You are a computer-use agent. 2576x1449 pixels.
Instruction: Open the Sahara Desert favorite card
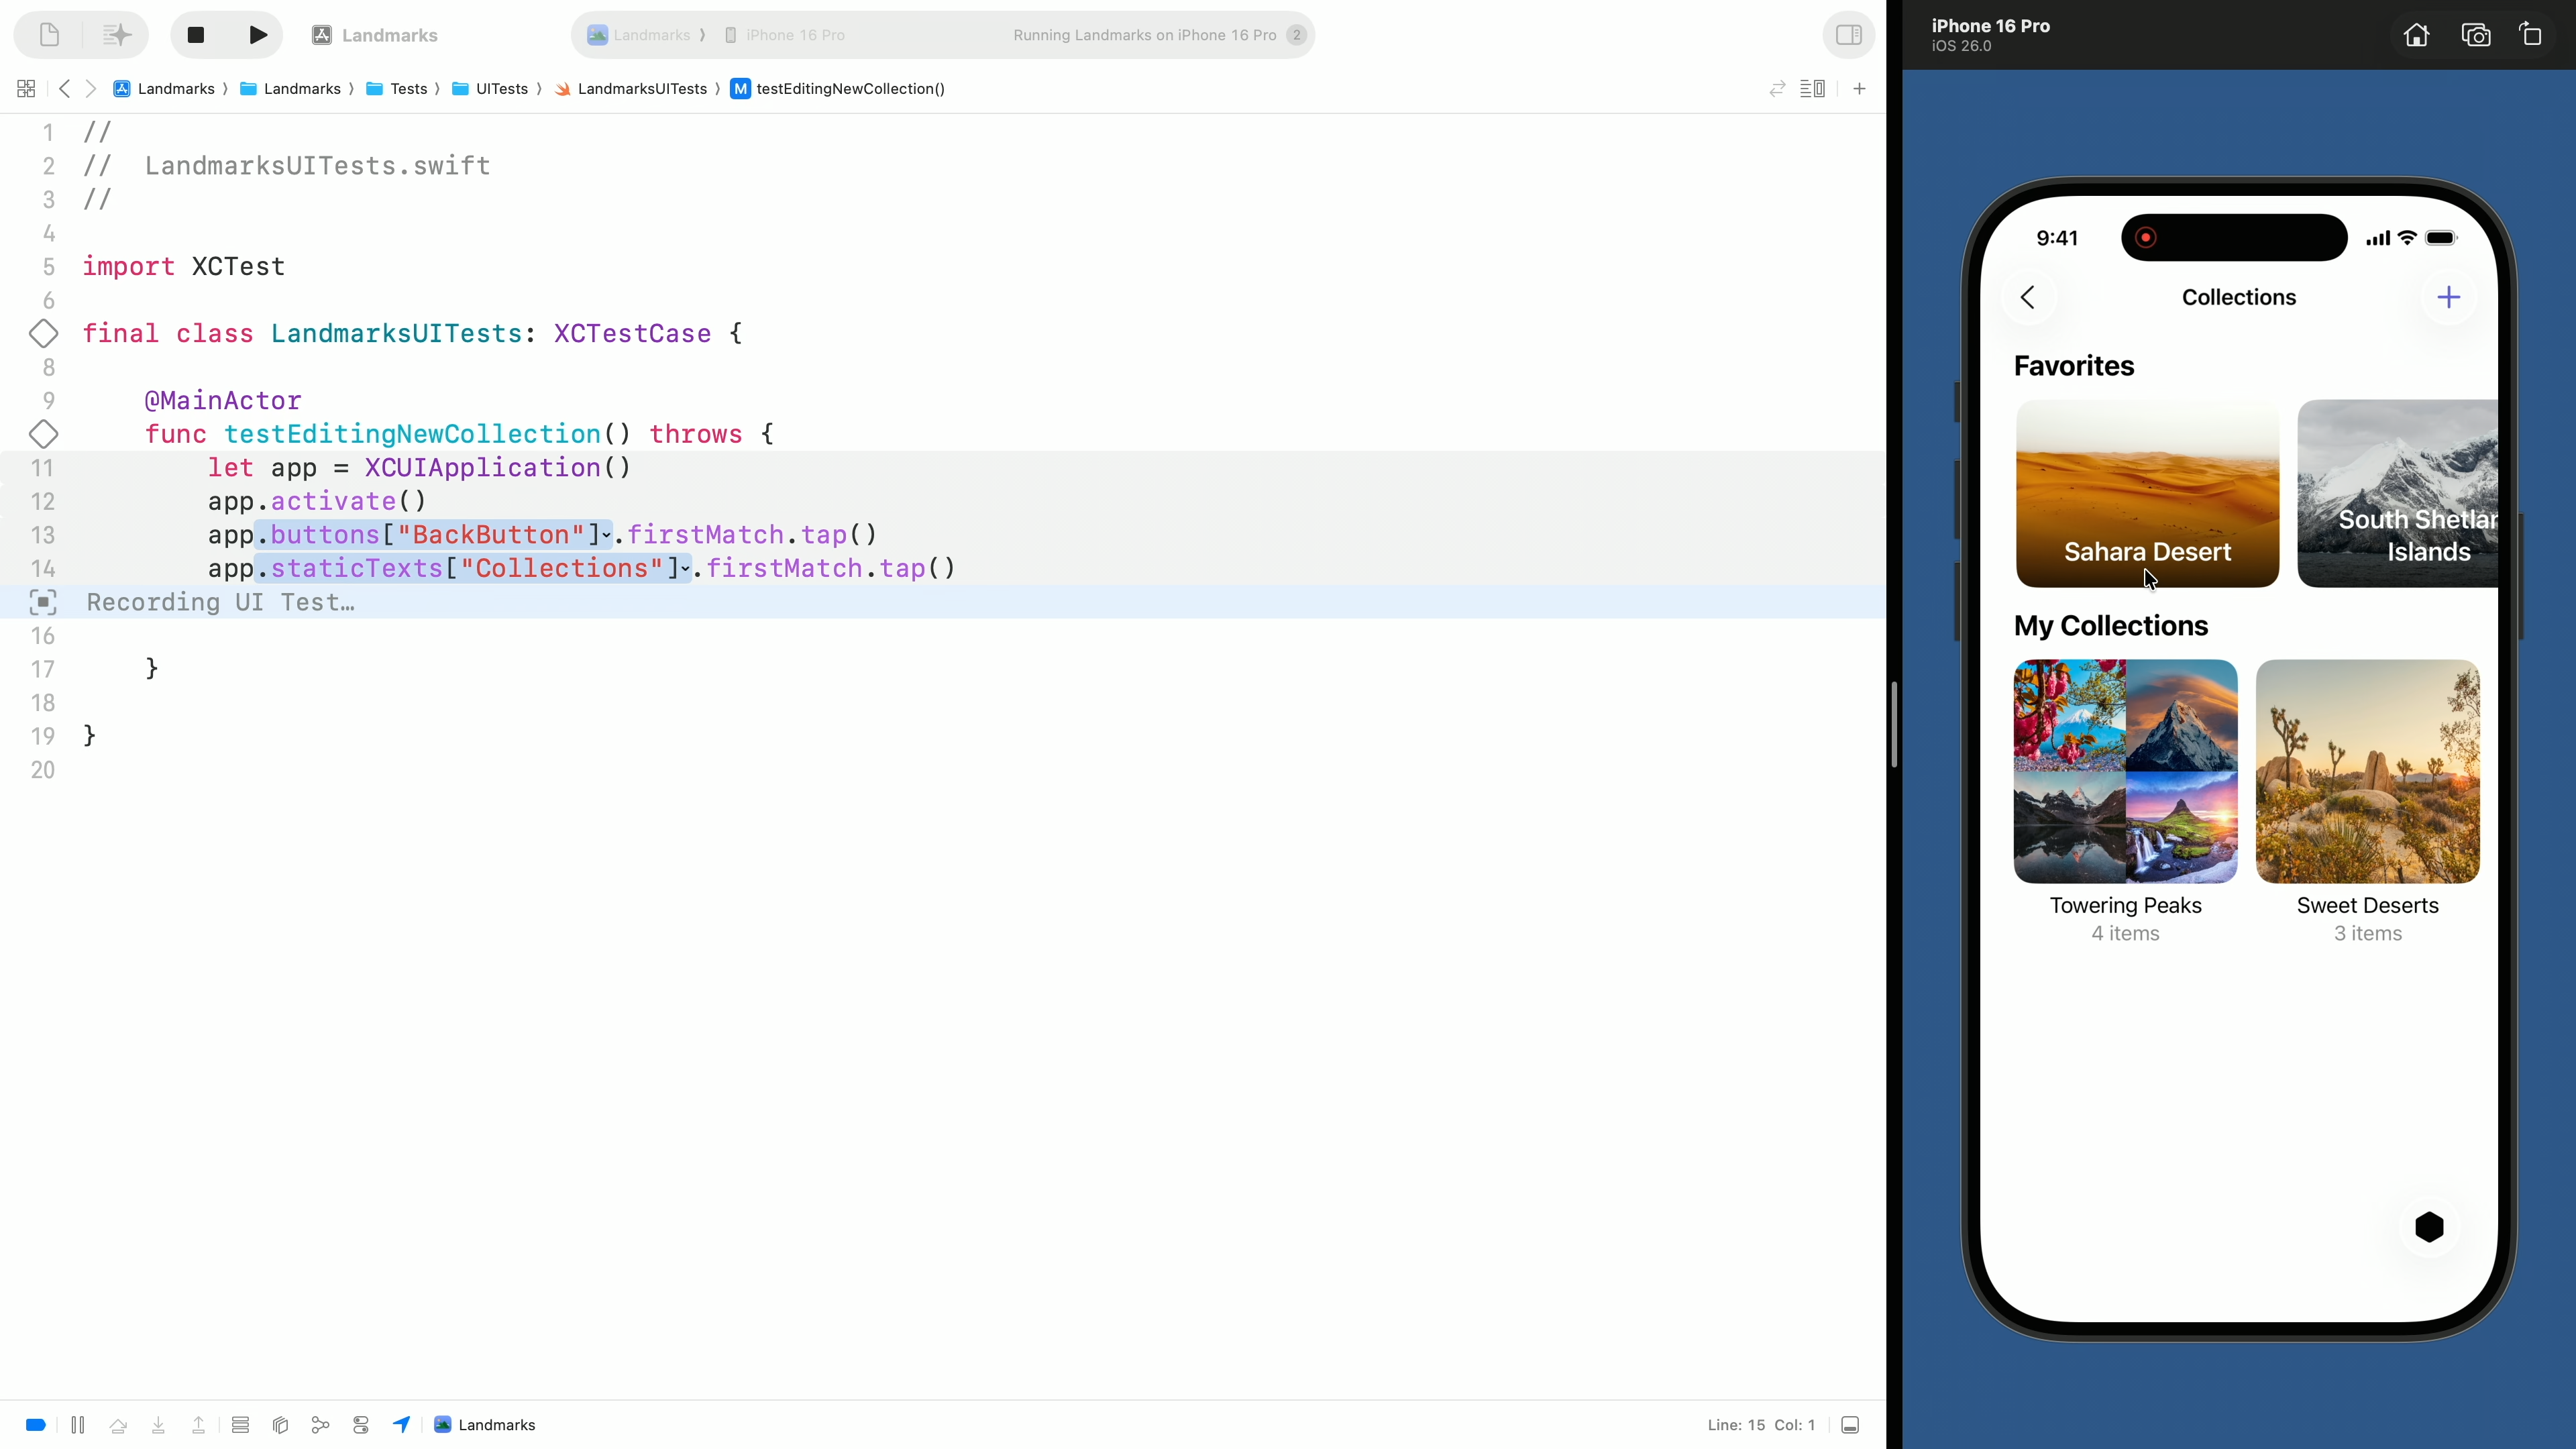(2146, 493)
